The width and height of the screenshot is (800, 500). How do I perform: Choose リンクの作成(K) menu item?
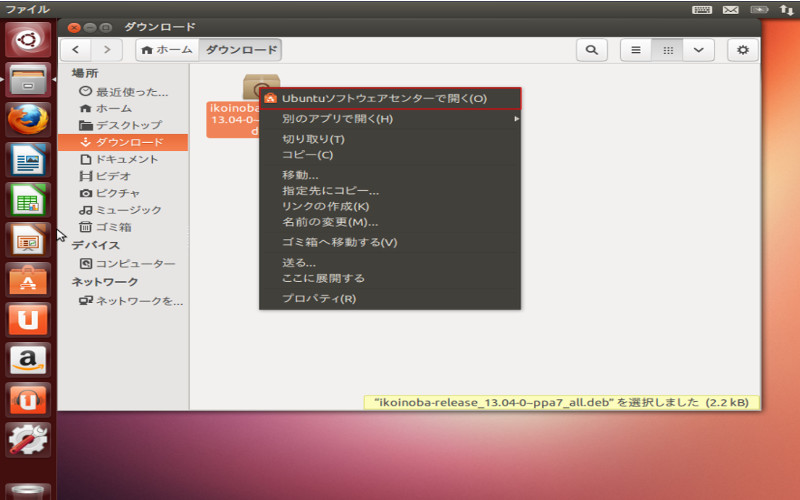390,206
